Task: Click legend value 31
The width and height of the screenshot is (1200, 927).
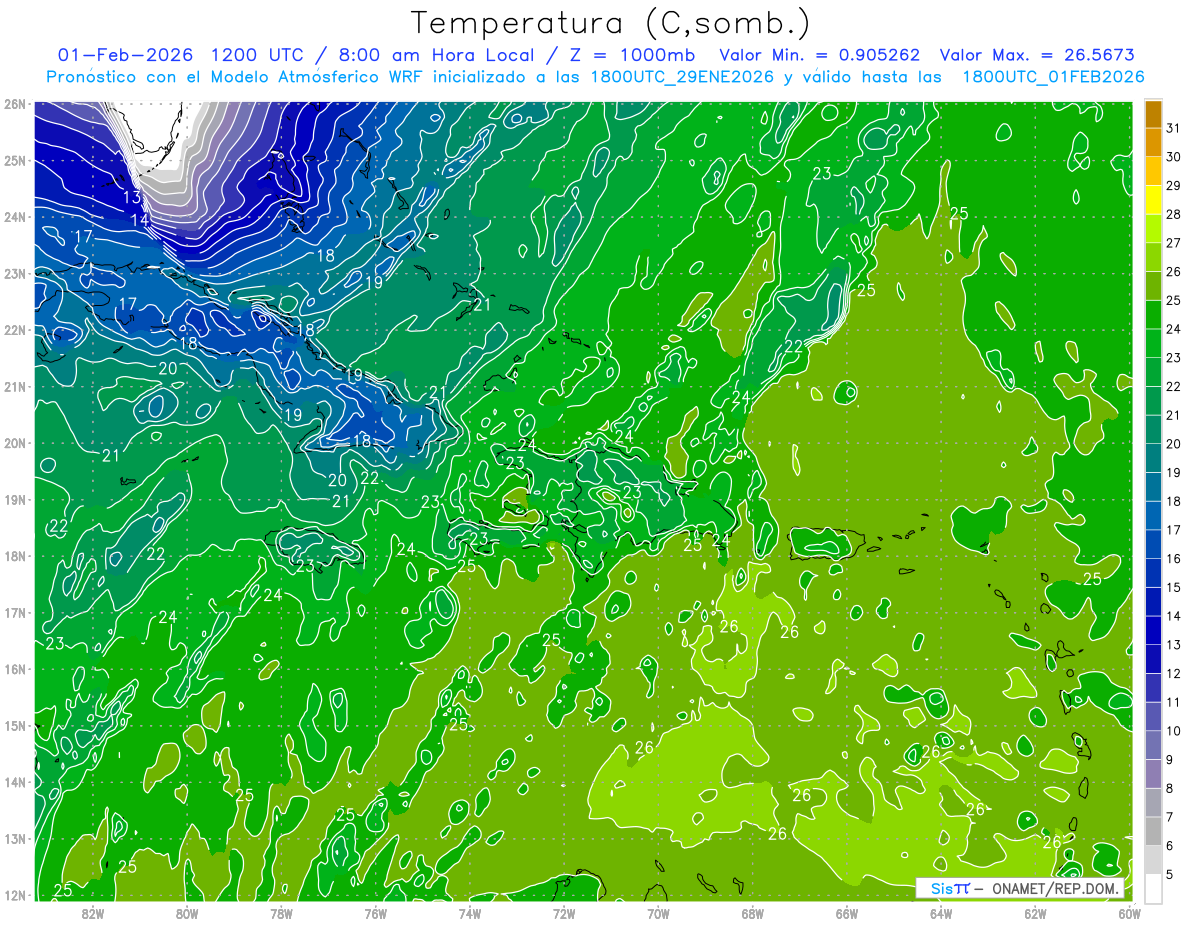Action: (x=1173, y=128)
